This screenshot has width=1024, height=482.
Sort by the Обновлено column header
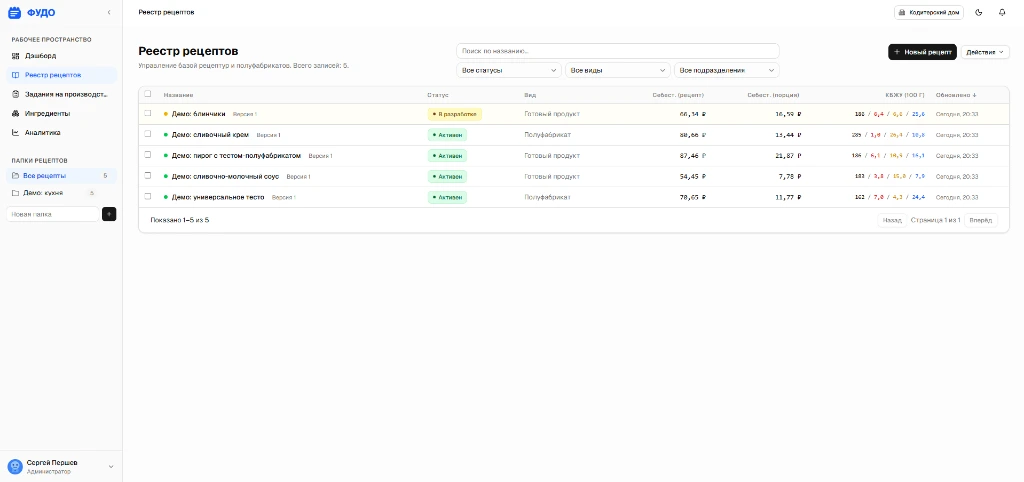[x=956, y=95]
